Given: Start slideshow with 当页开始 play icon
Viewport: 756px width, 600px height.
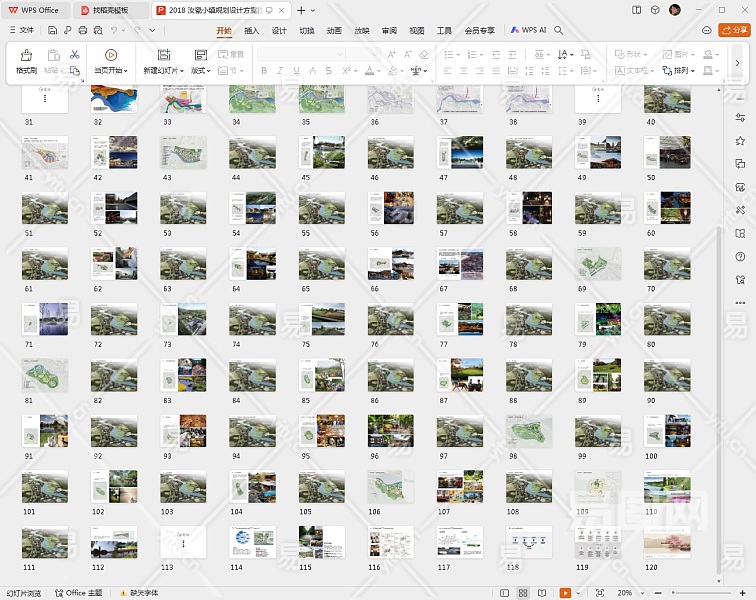Looking at the screenshot, I should (x=110, y=55).
